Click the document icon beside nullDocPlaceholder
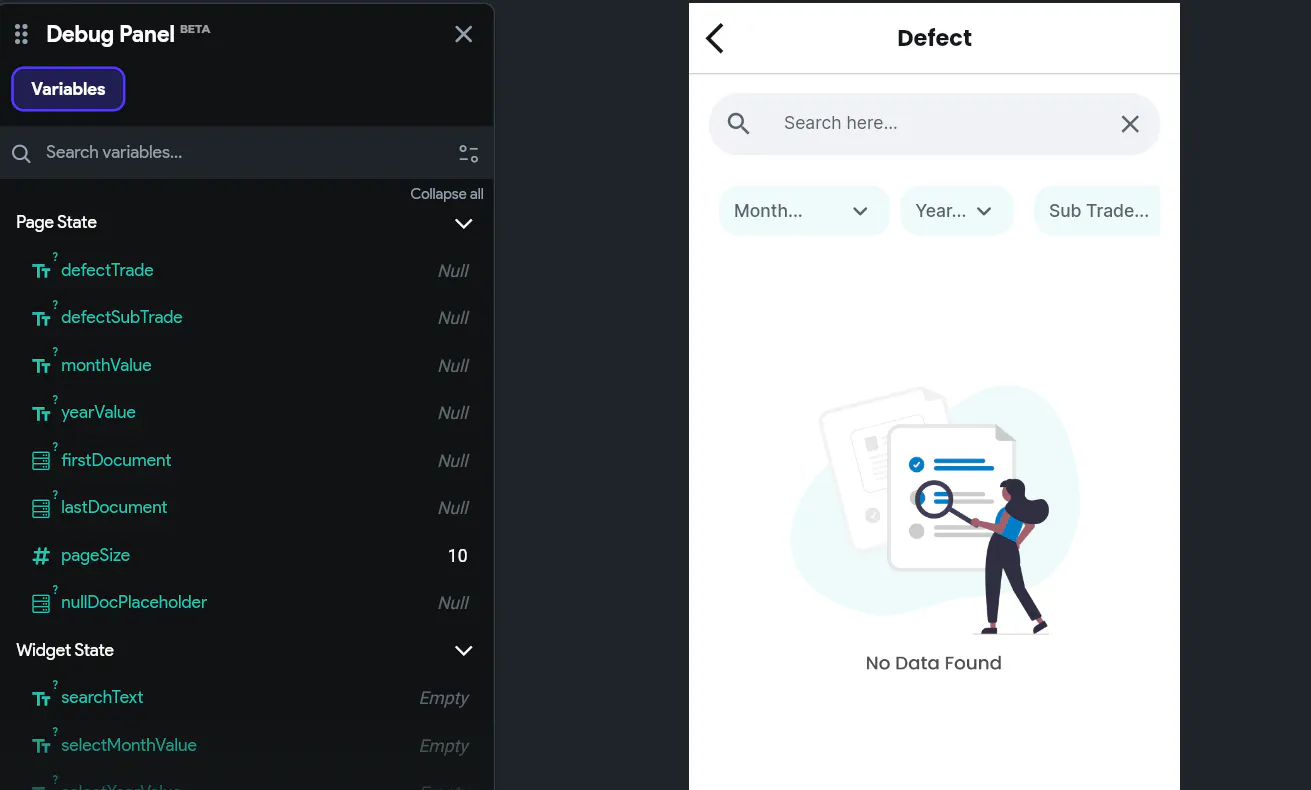Image resolution: width=1311 pixels, height=790 pixels. [x=41, y=603]
